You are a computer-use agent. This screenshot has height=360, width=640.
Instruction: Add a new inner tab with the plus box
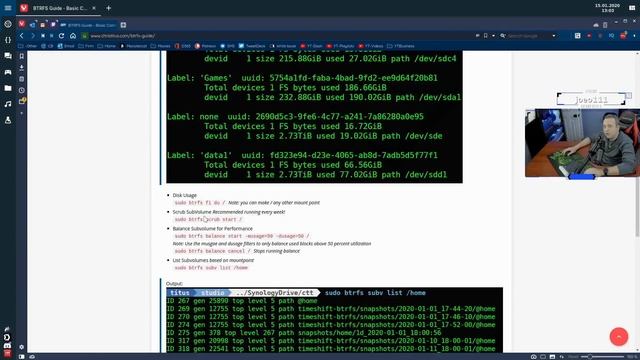click(123, 25)
